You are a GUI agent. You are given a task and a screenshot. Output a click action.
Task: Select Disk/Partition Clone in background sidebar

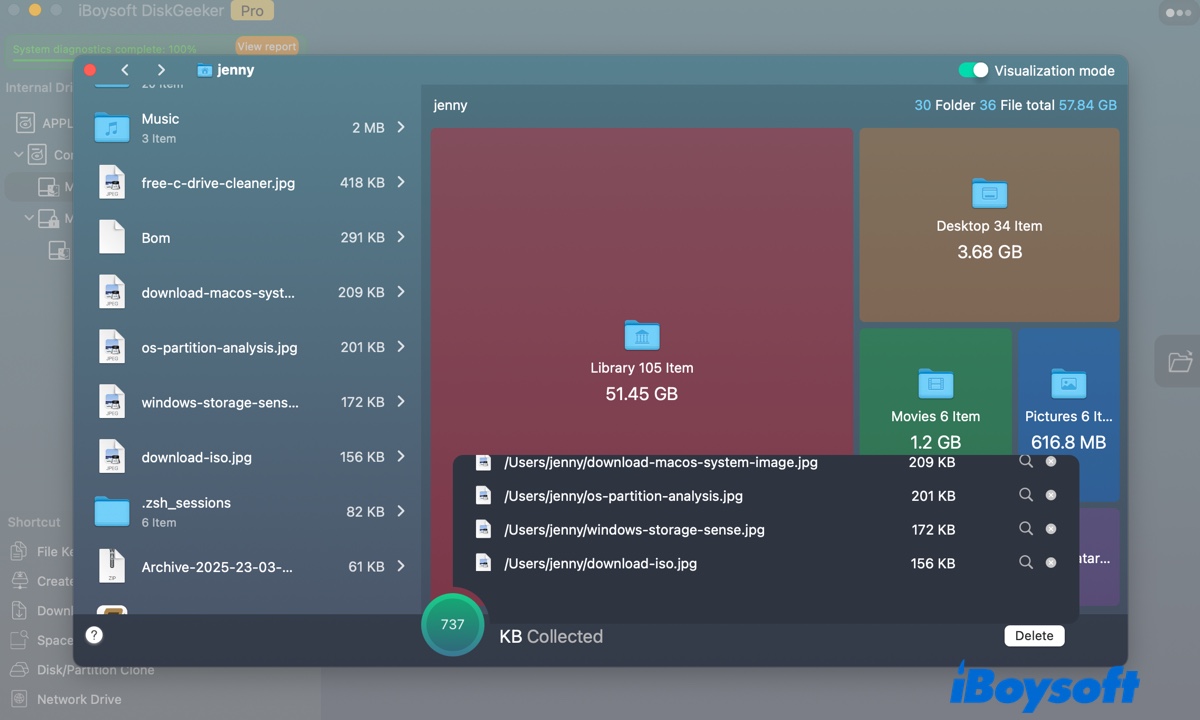[95, 670]
